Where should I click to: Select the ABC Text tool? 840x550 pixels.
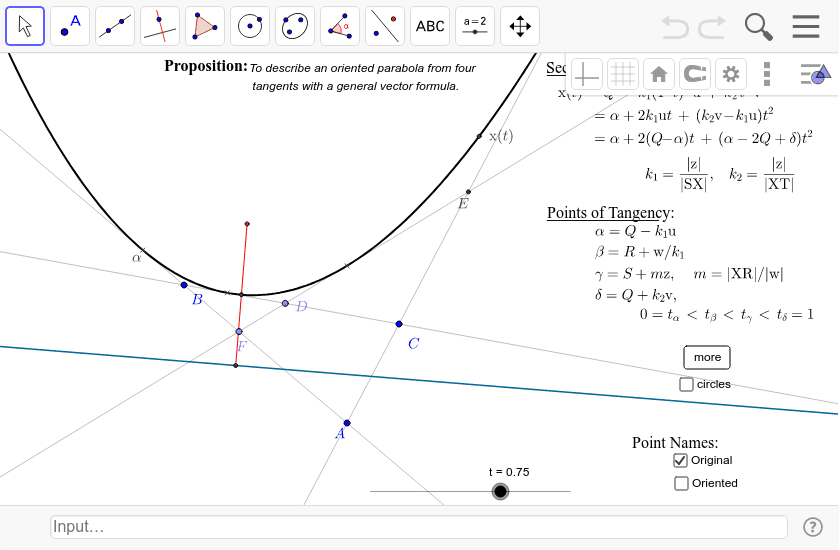coord(430,26)
